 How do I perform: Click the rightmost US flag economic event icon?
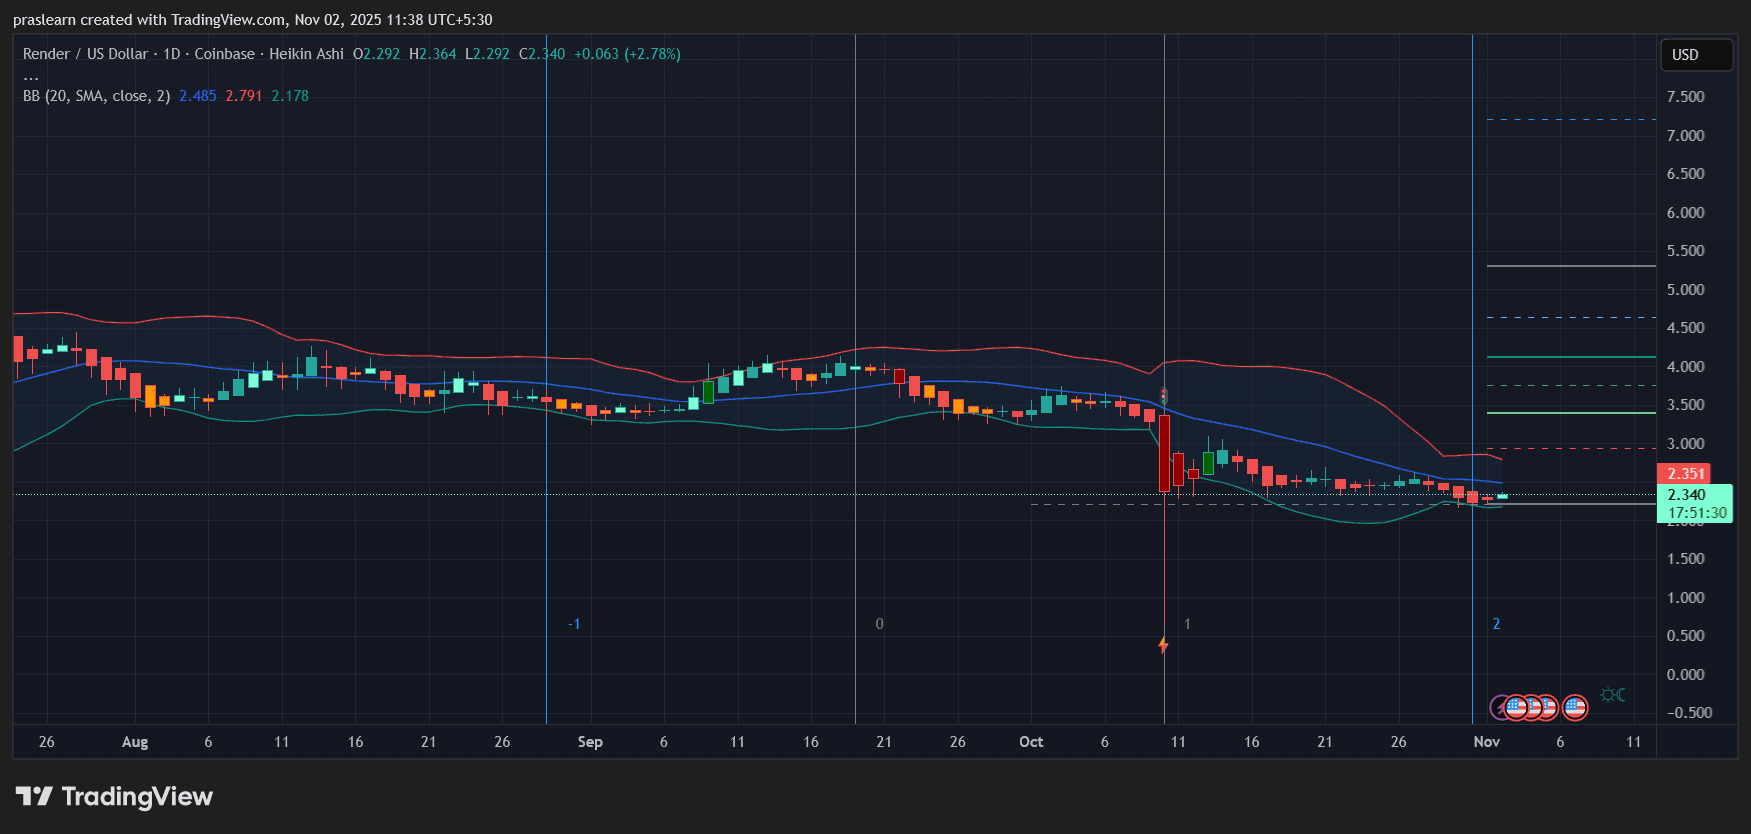point(1575,708)
